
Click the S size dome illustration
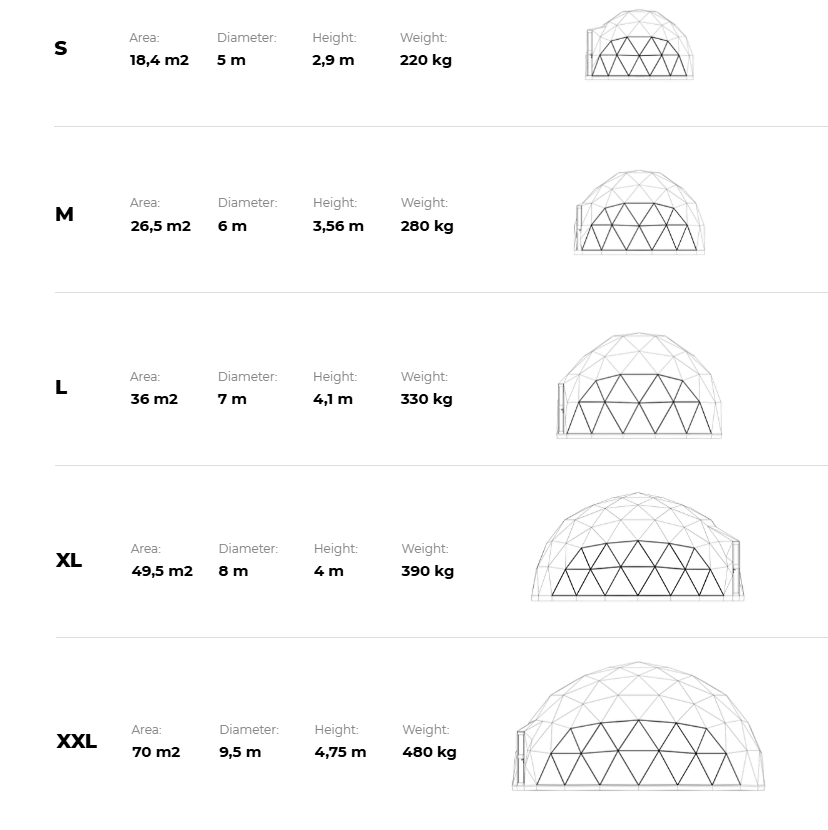(639, 45)
